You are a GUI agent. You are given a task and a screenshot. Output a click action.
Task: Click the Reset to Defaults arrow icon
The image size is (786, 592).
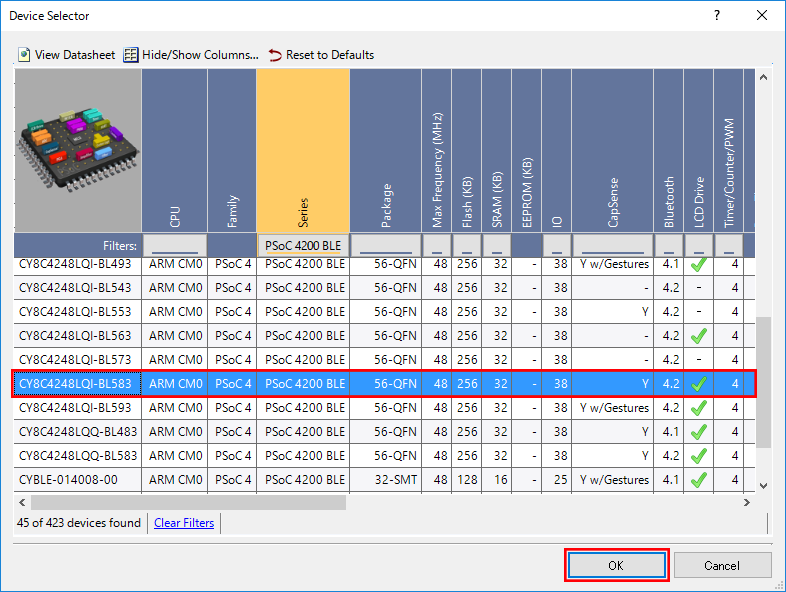point(275,55)
